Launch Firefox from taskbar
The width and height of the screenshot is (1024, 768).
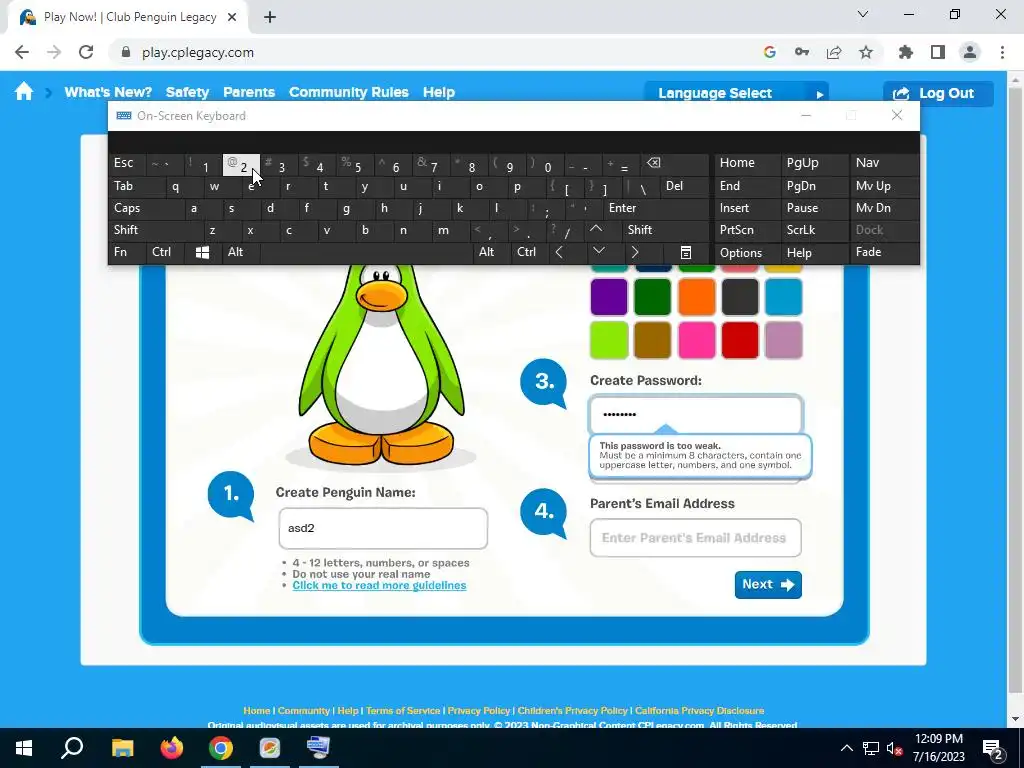(x=172, y=748)
